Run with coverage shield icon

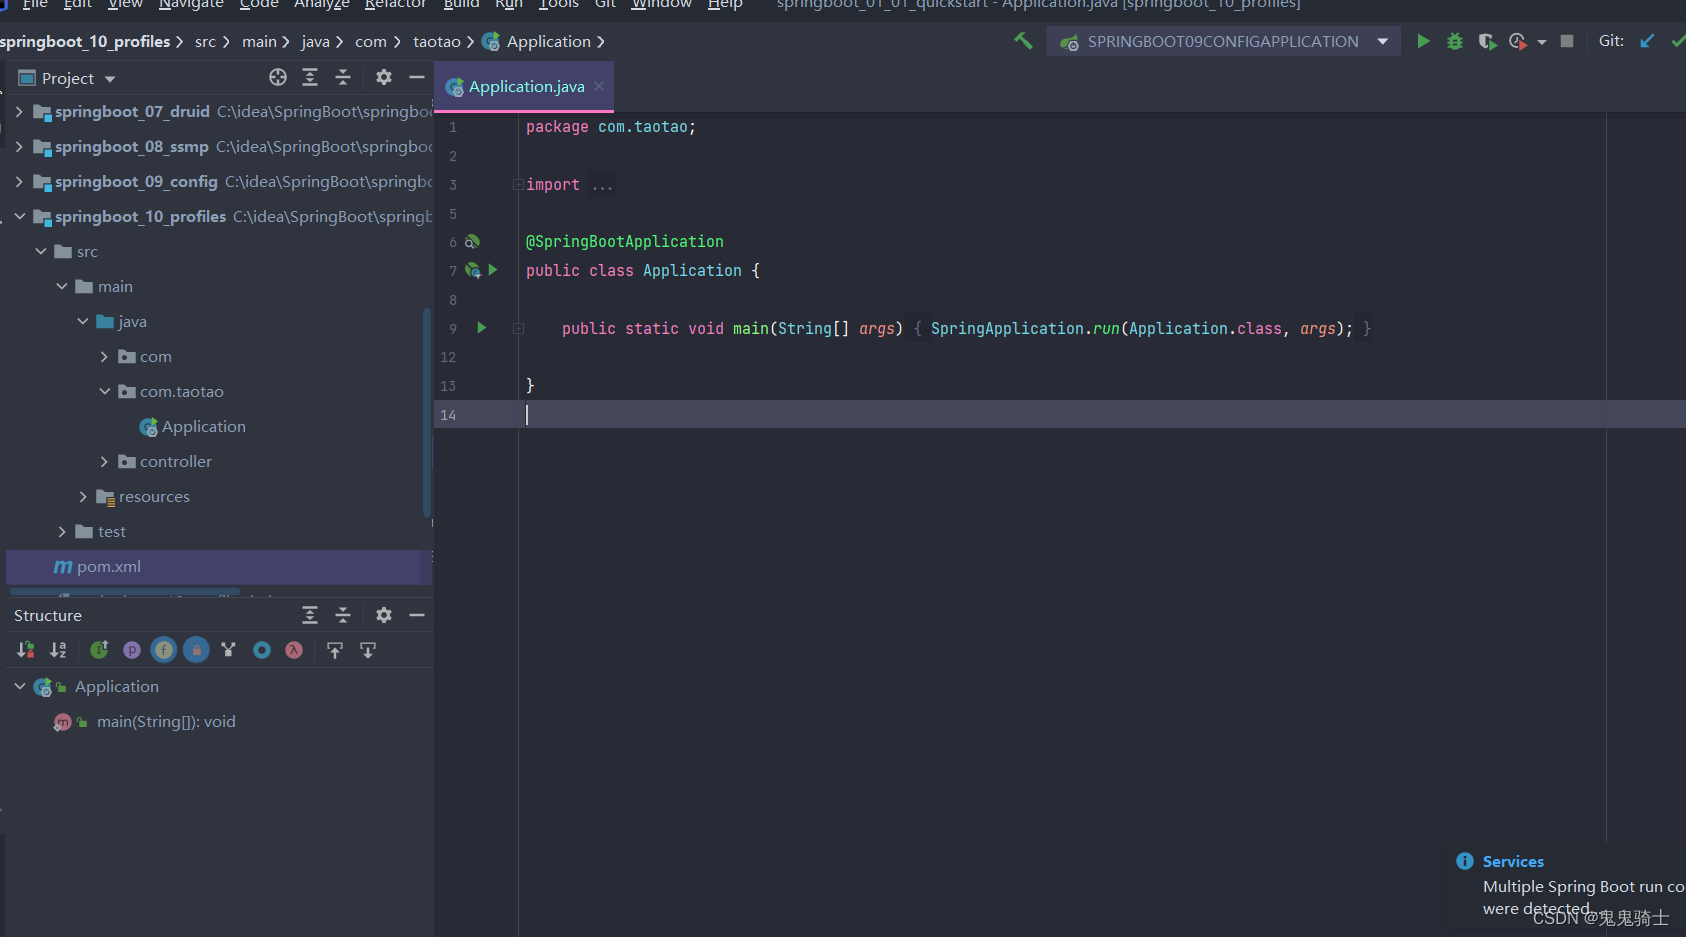click(x=1487, y=41)
